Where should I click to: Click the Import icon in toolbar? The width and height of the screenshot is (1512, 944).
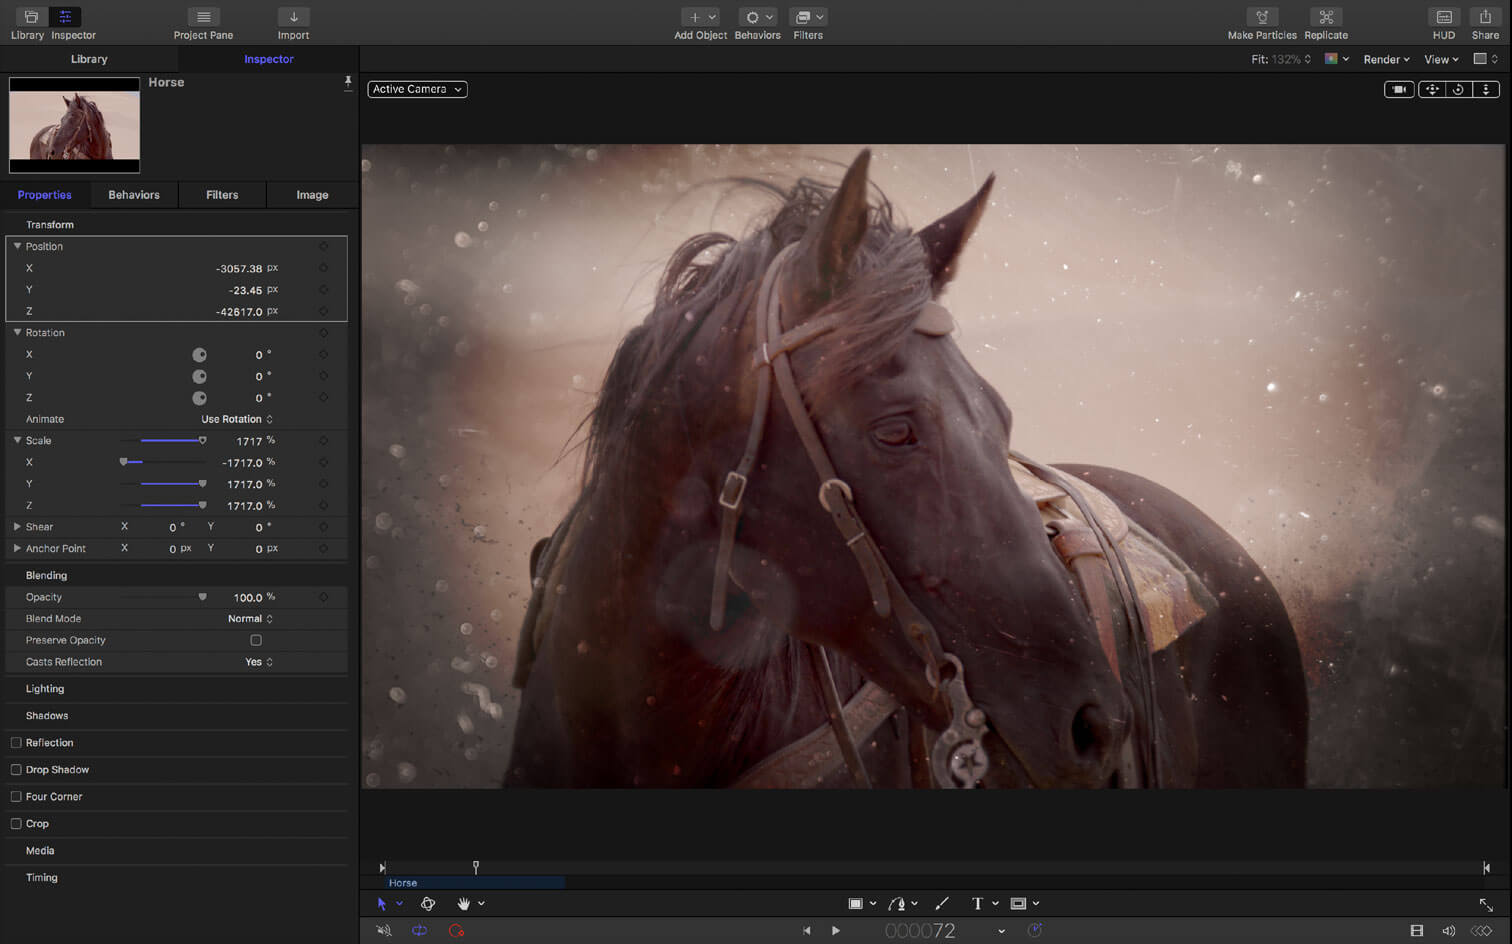click(x=293, y=17)
